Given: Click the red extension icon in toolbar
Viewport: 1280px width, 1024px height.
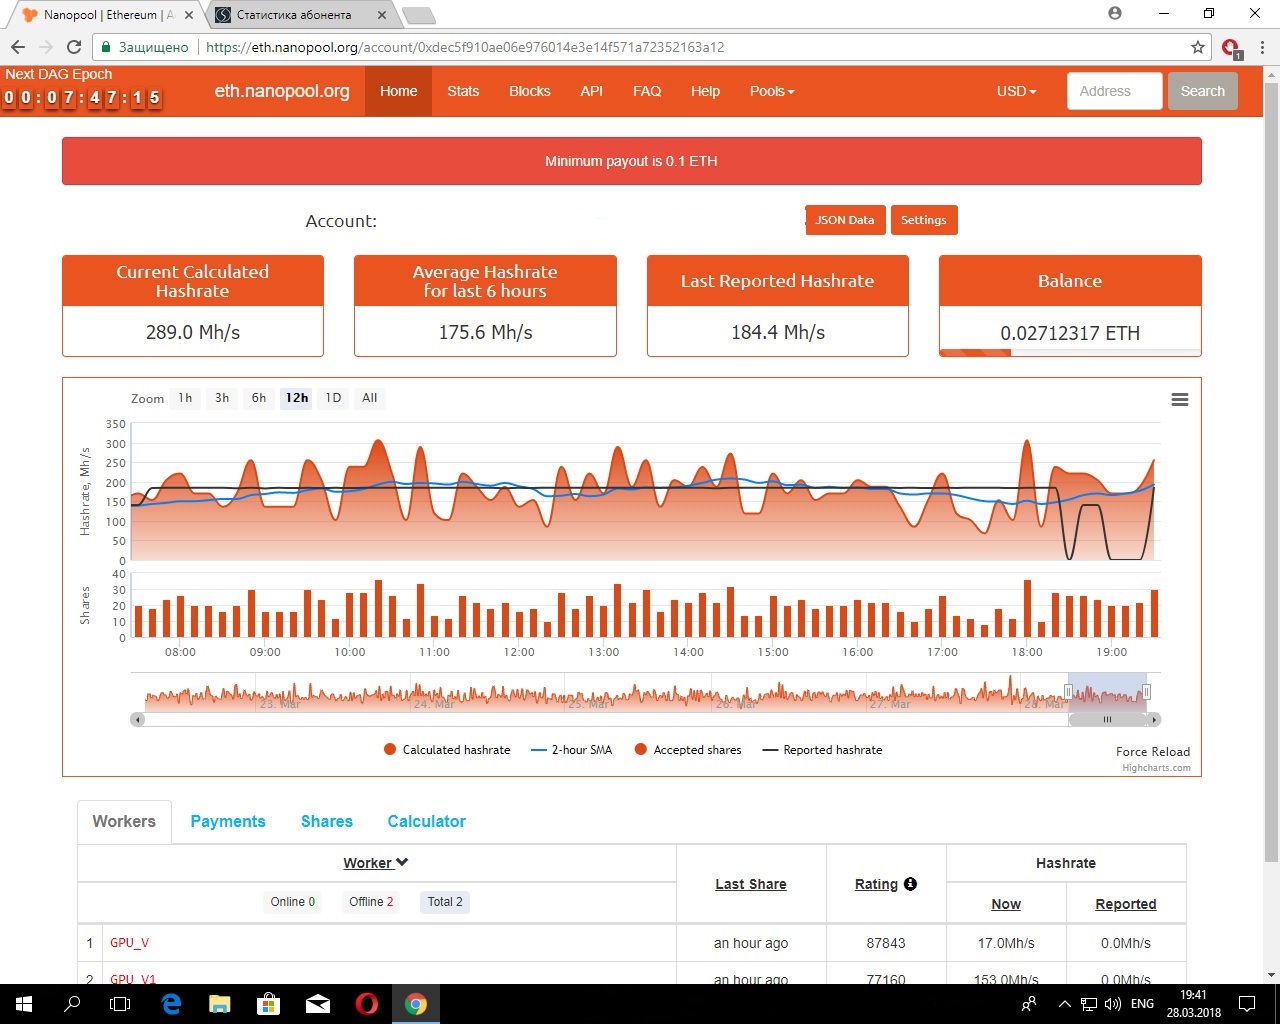Looking at the screenshot, I should 1231,47.
